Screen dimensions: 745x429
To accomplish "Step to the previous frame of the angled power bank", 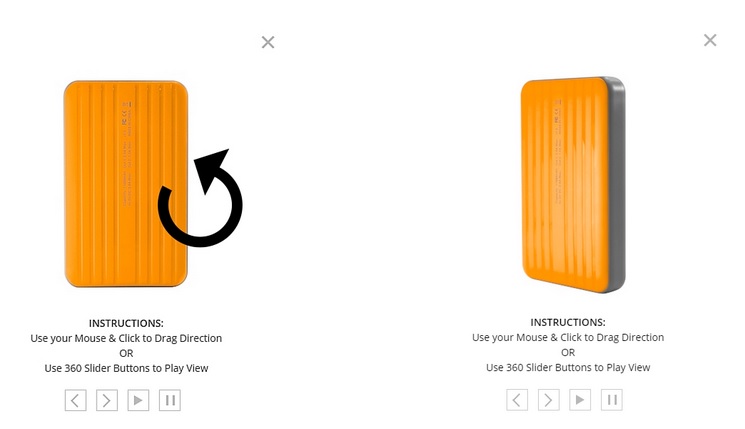I will [517, 400].
